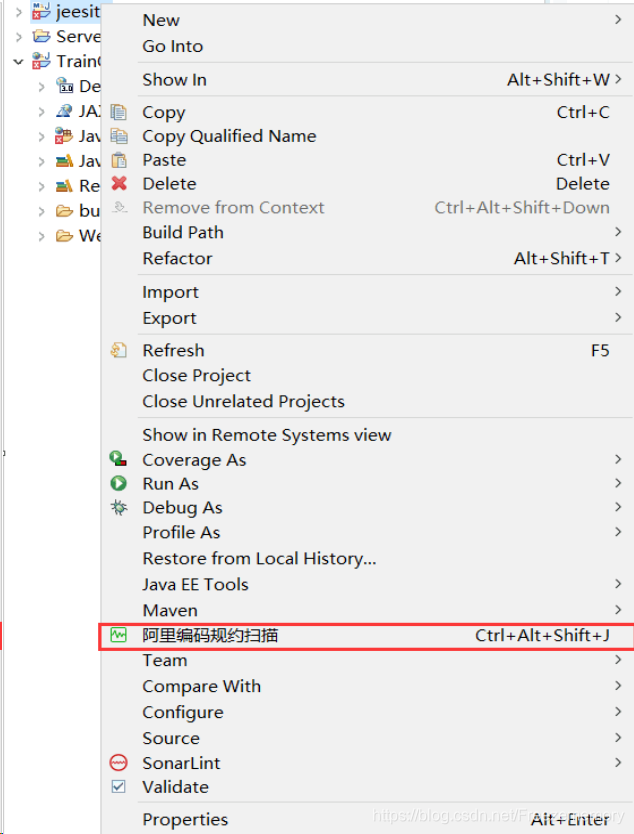Open the Refactor submenu
This screenshot has width=634, height=834.
click(x=367, y=258)
